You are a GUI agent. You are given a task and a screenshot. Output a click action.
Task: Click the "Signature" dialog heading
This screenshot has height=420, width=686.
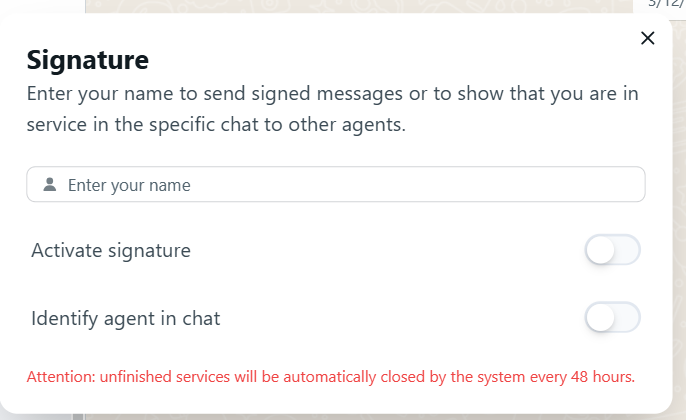pos(88,60)
